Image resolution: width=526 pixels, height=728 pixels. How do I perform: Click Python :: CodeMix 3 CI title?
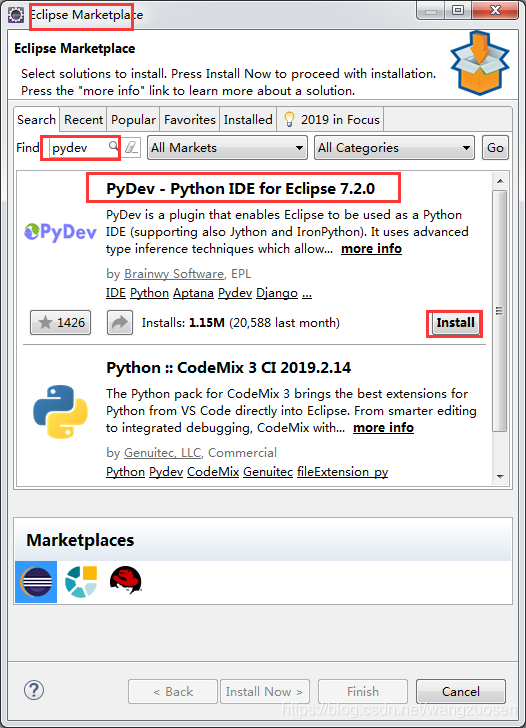tap(228, 368)
